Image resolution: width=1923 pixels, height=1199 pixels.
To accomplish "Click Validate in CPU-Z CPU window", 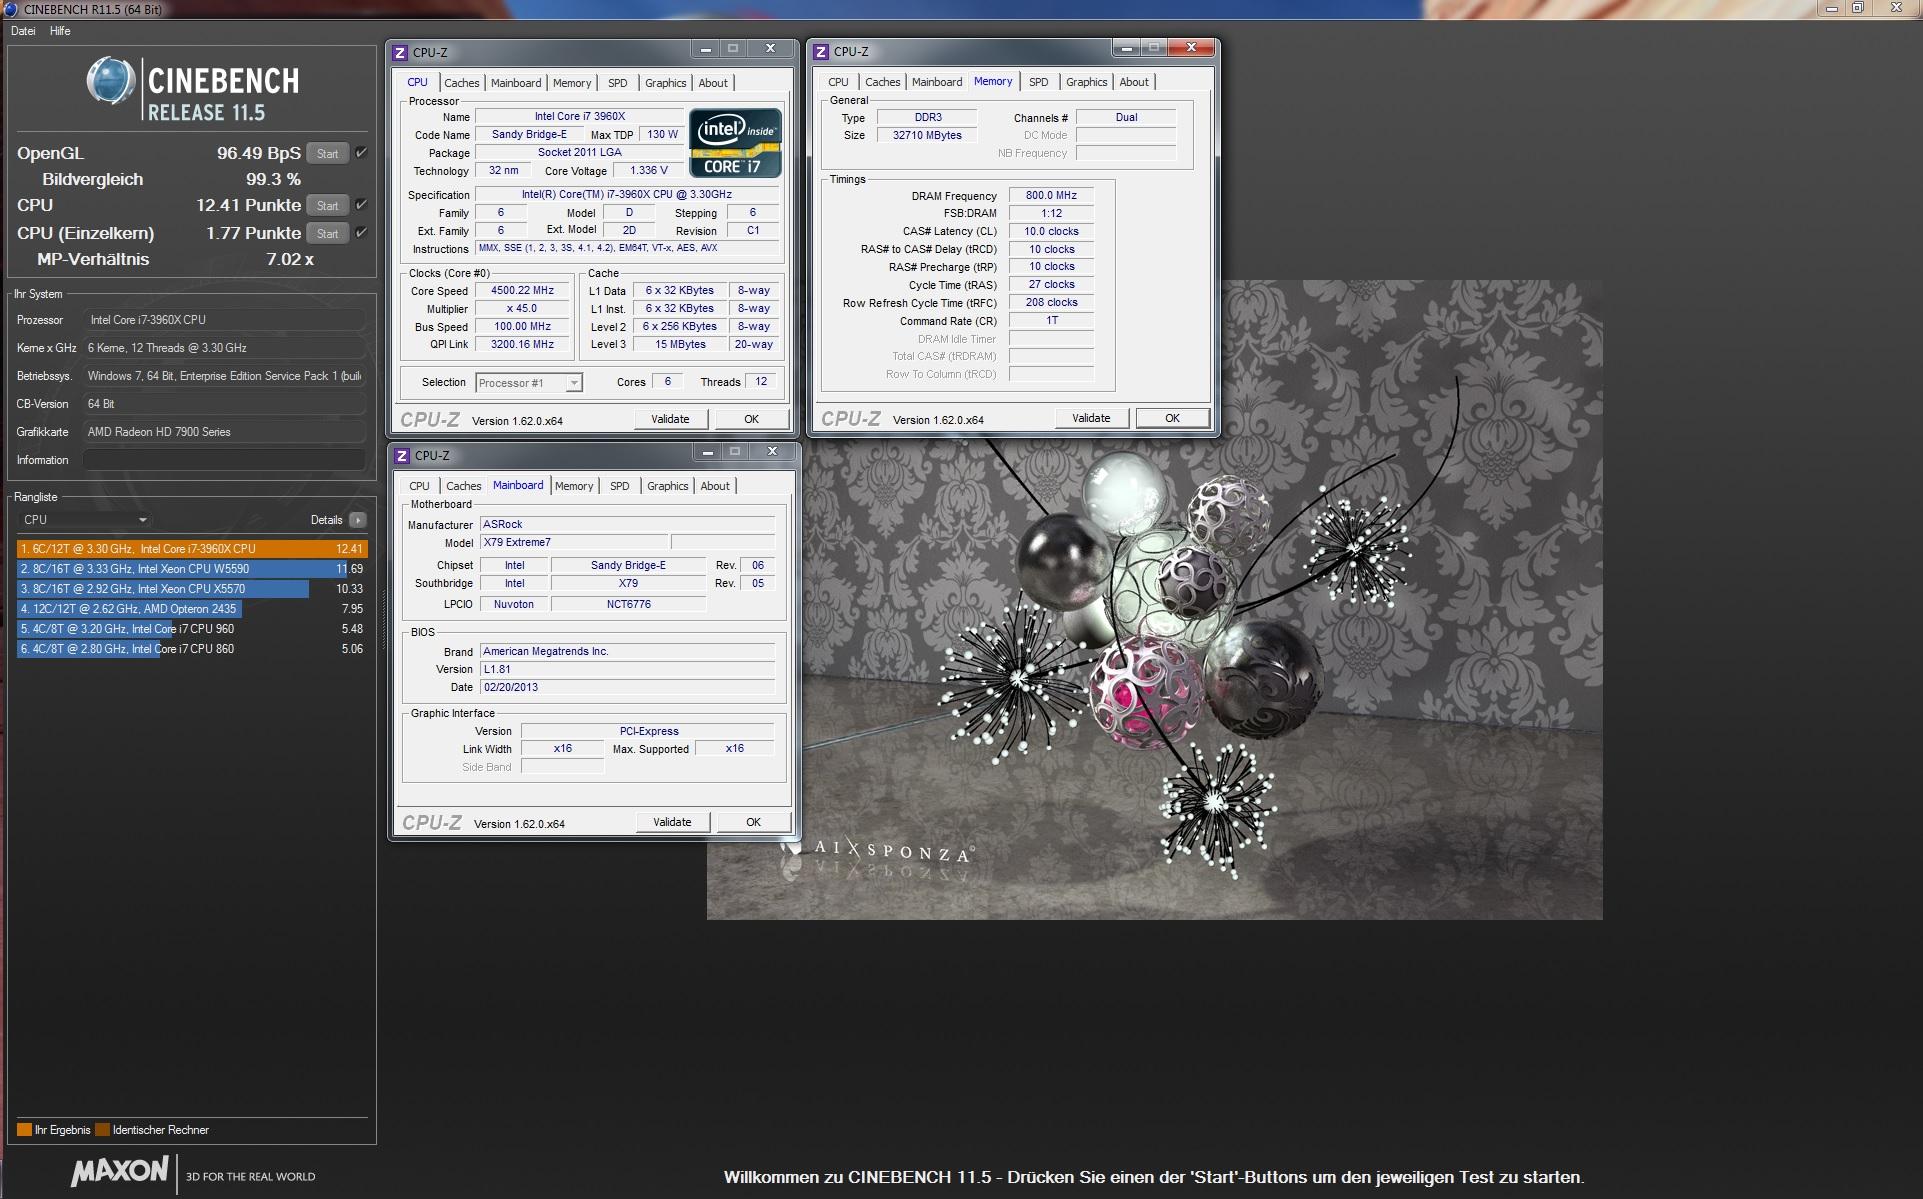I will (x=670, y=419).
